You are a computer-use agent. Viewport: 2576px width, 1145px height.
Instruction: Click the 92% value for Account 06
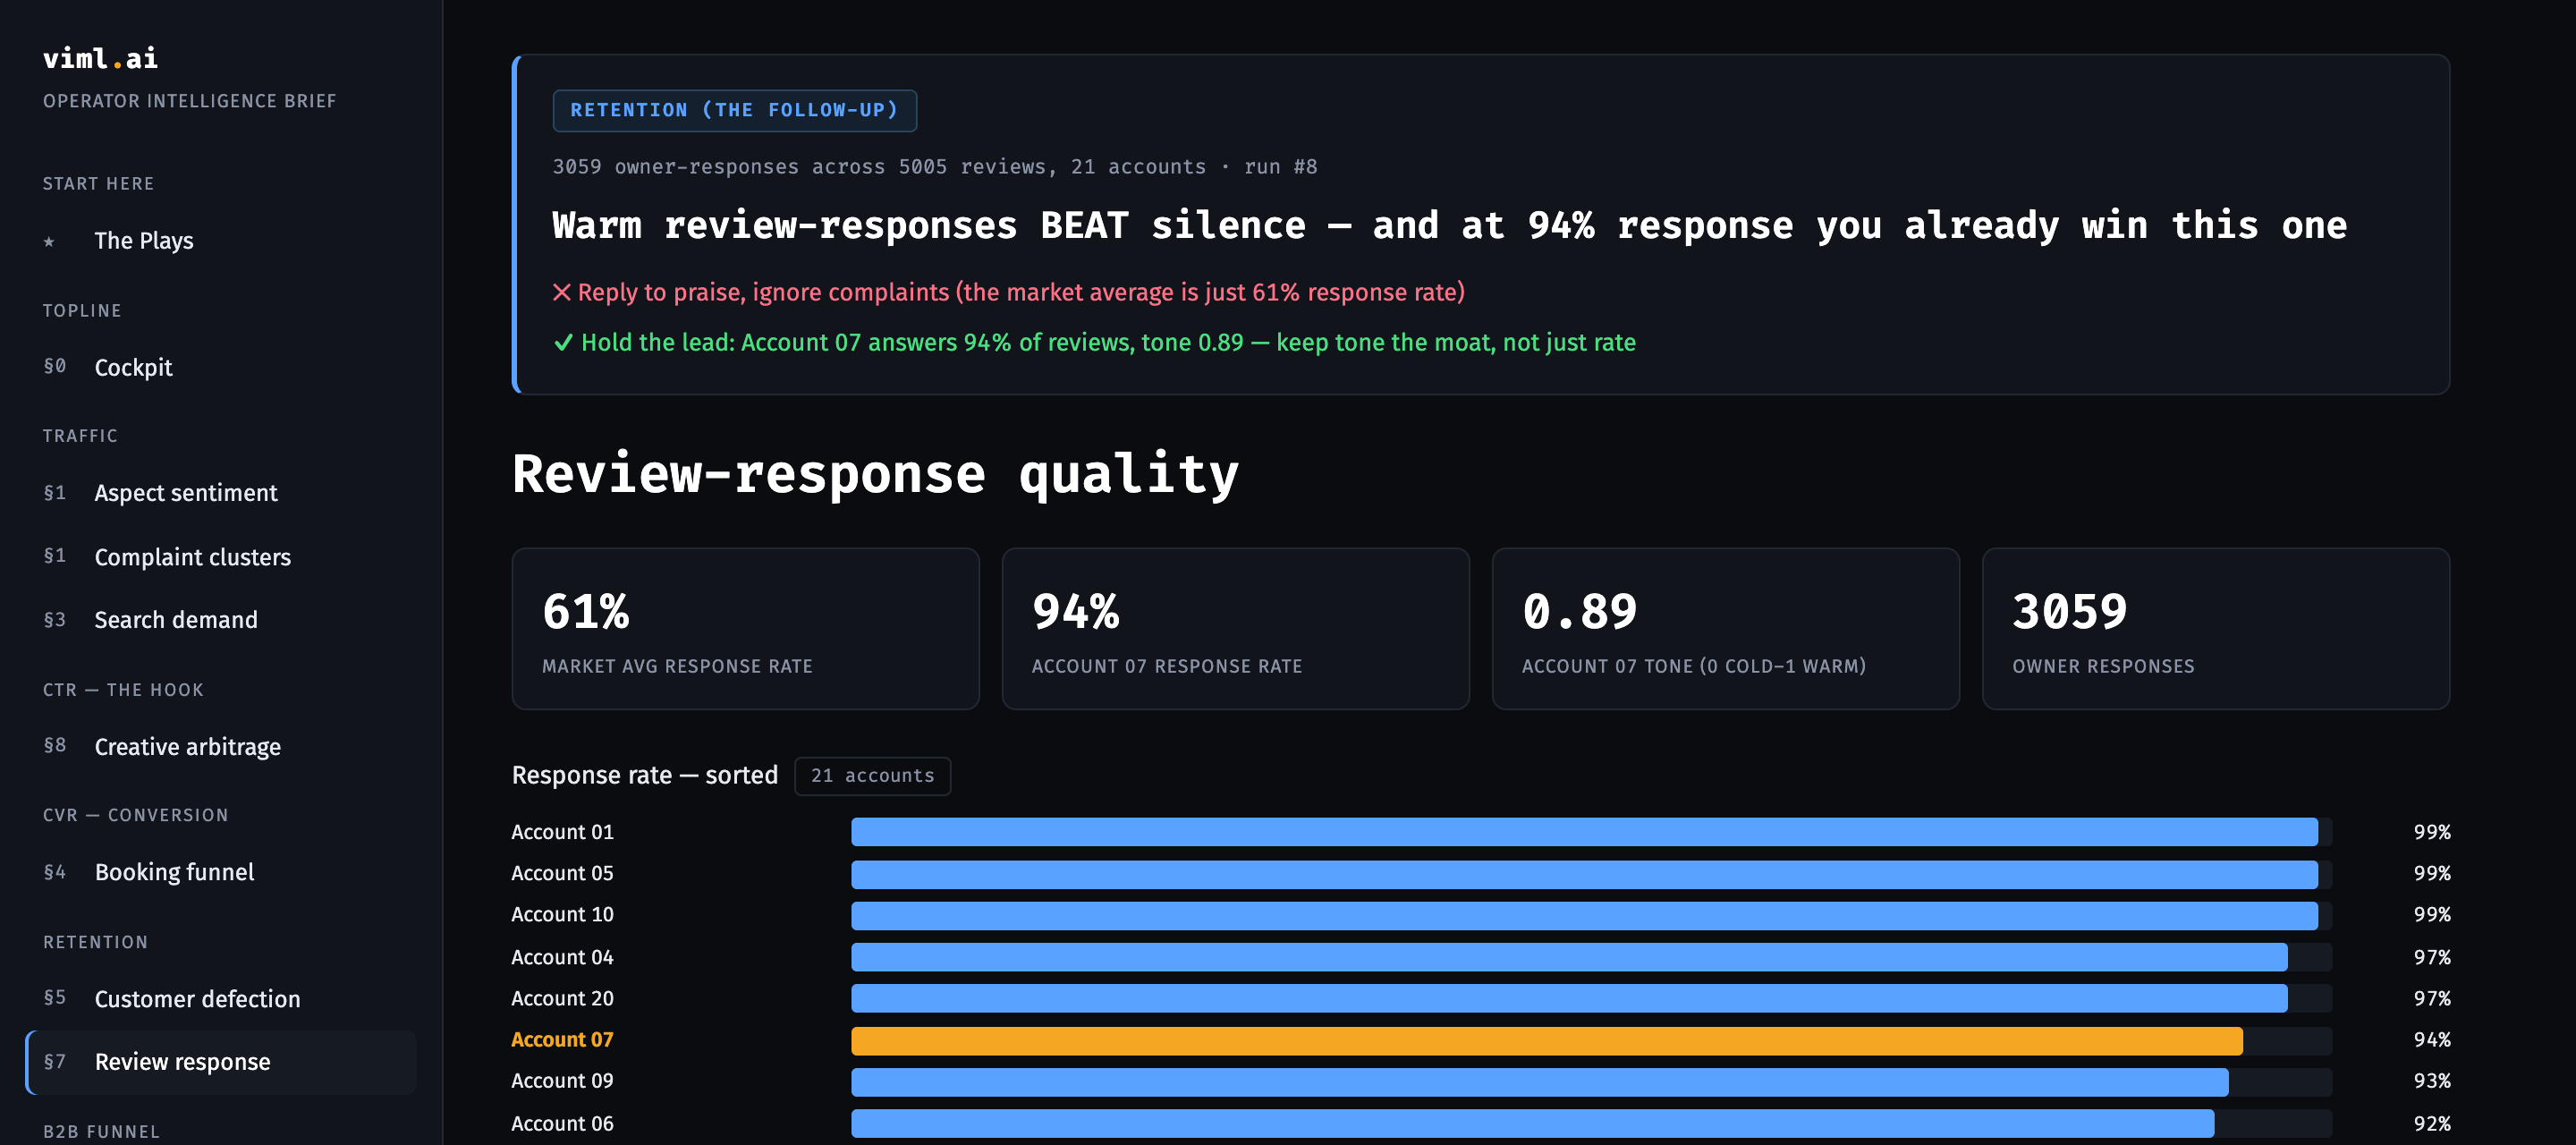[2431, 1123]
